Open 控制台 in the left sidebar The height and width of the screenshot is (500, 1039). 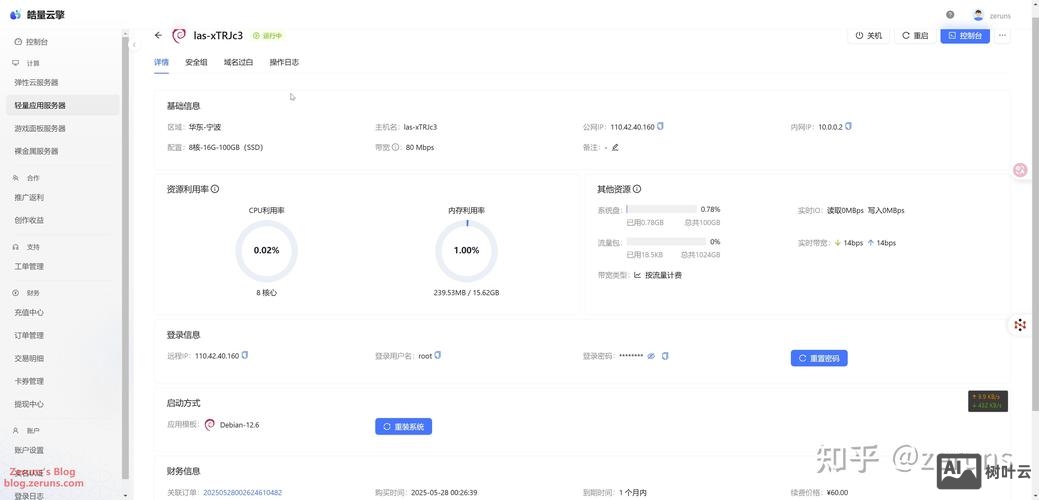(x=37, y=42)
